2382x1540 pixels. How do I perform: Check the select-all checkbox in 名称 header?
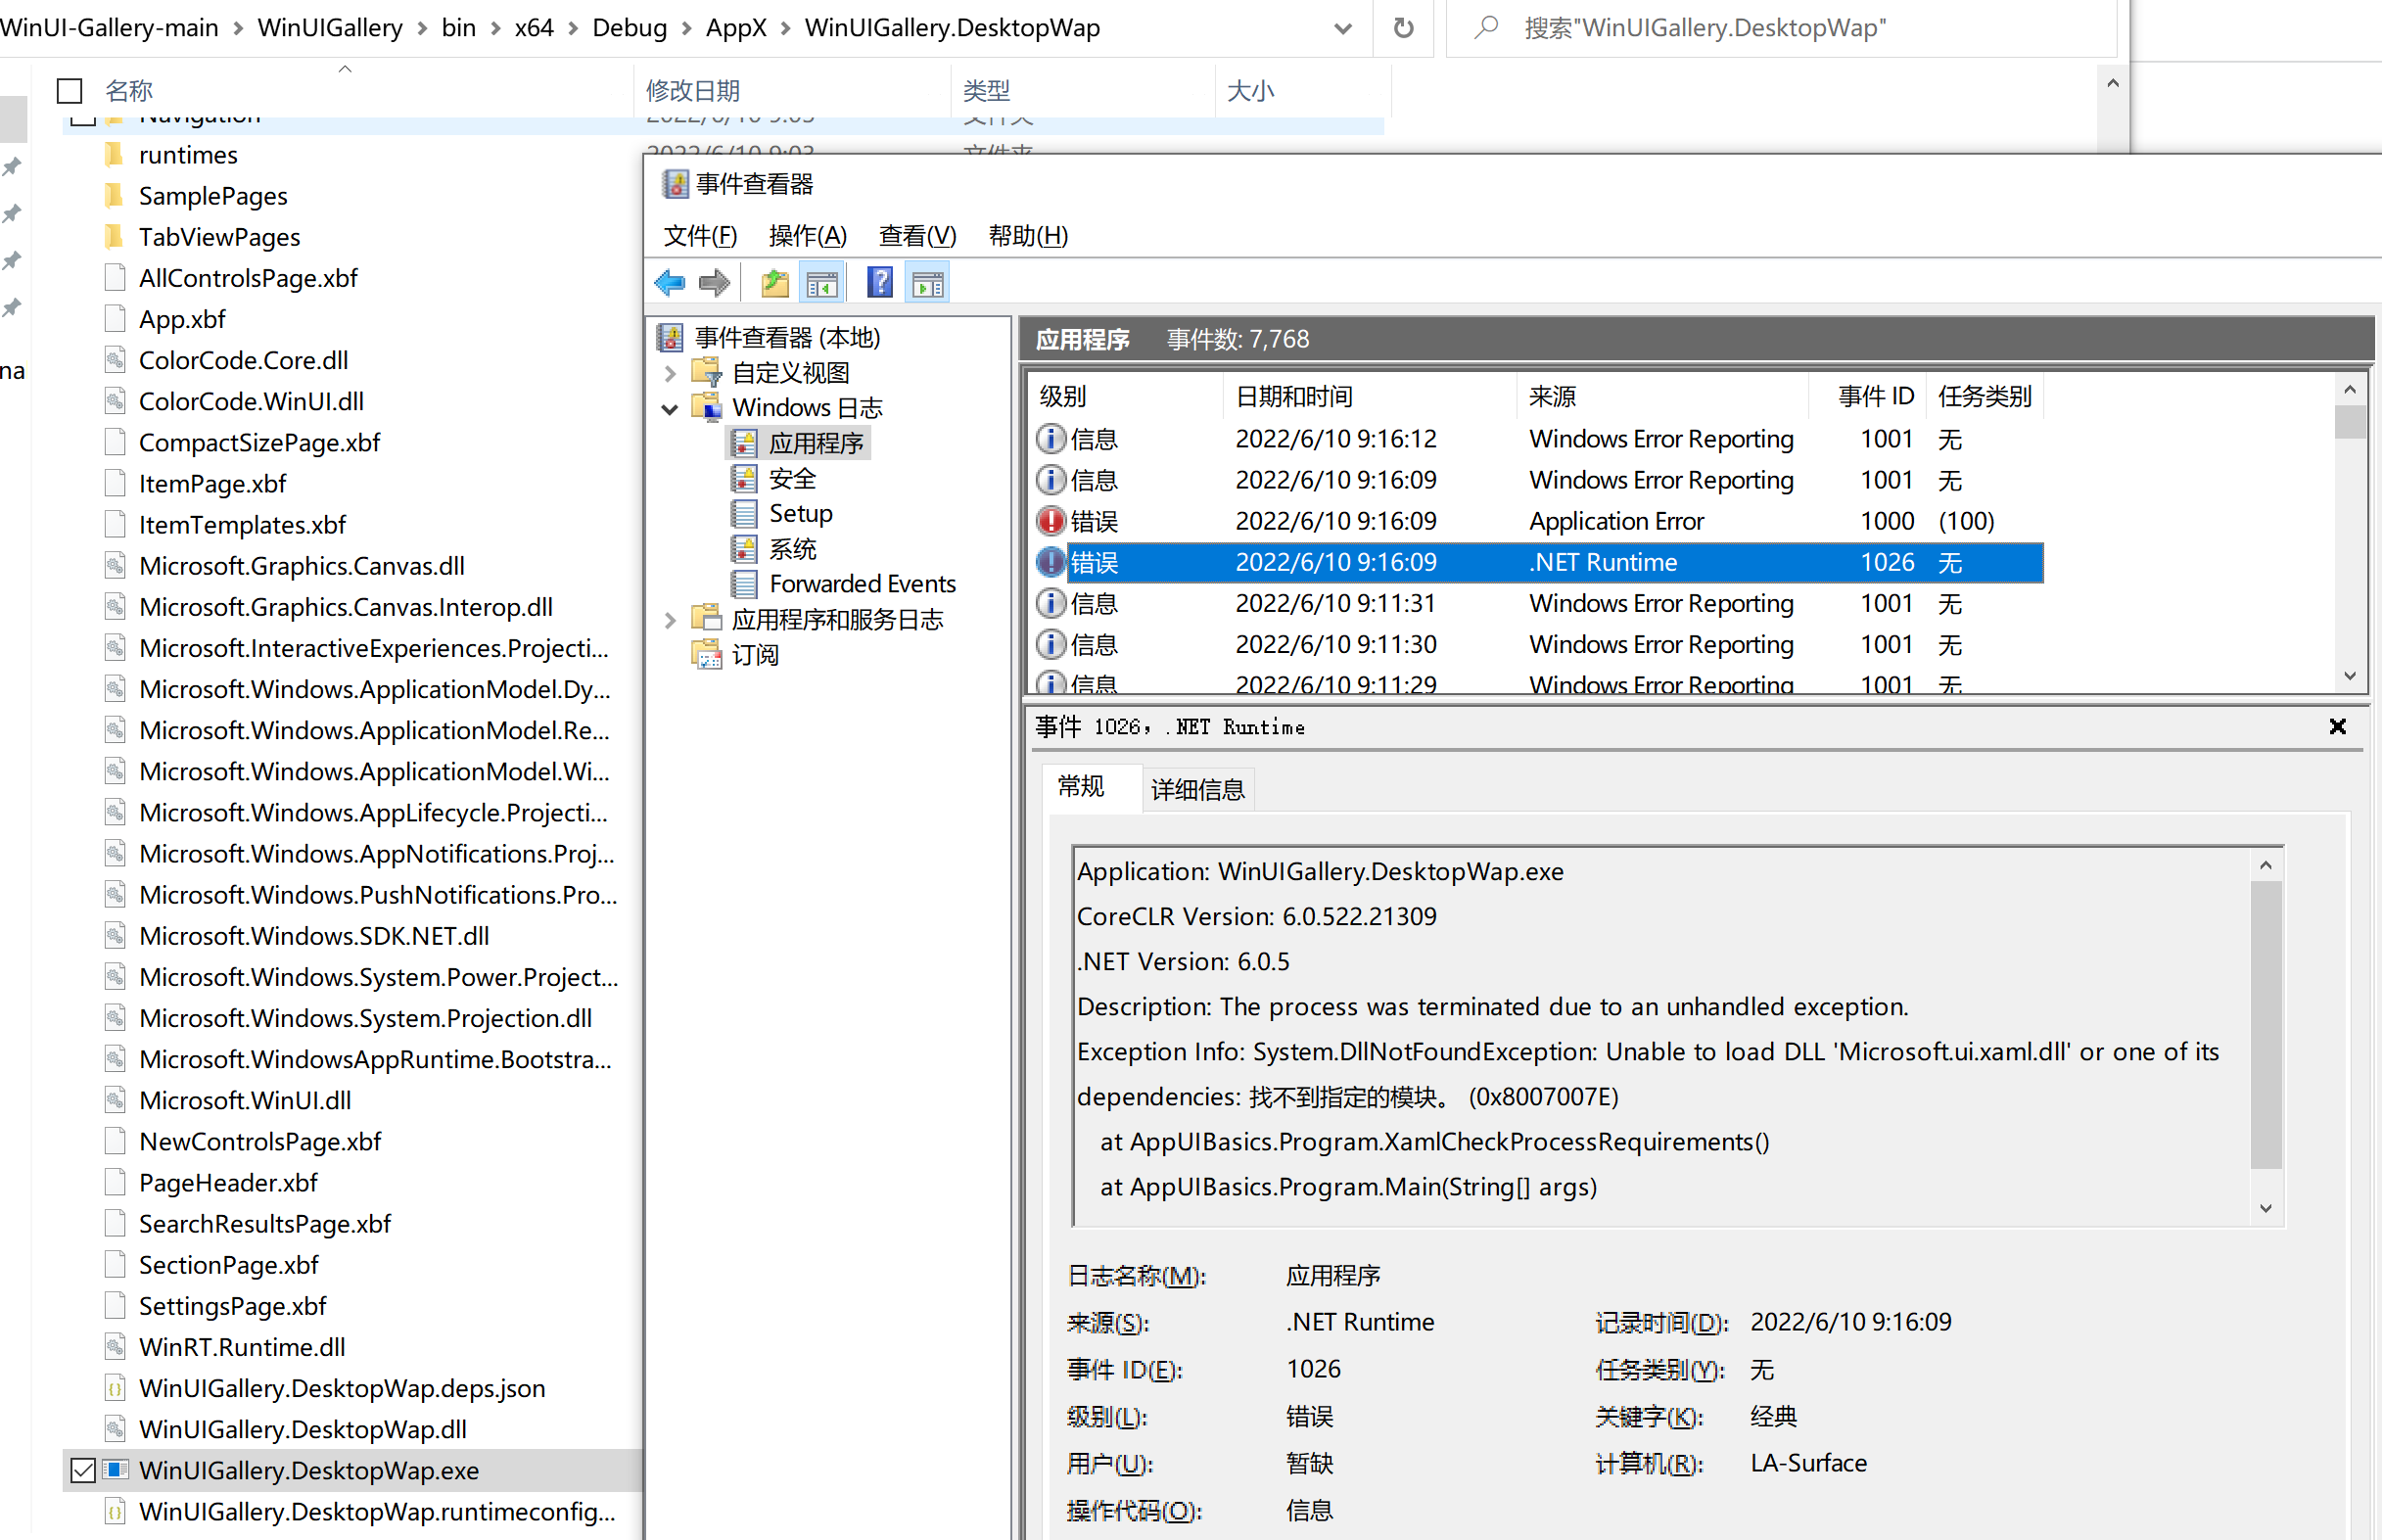tap(69, 91)
